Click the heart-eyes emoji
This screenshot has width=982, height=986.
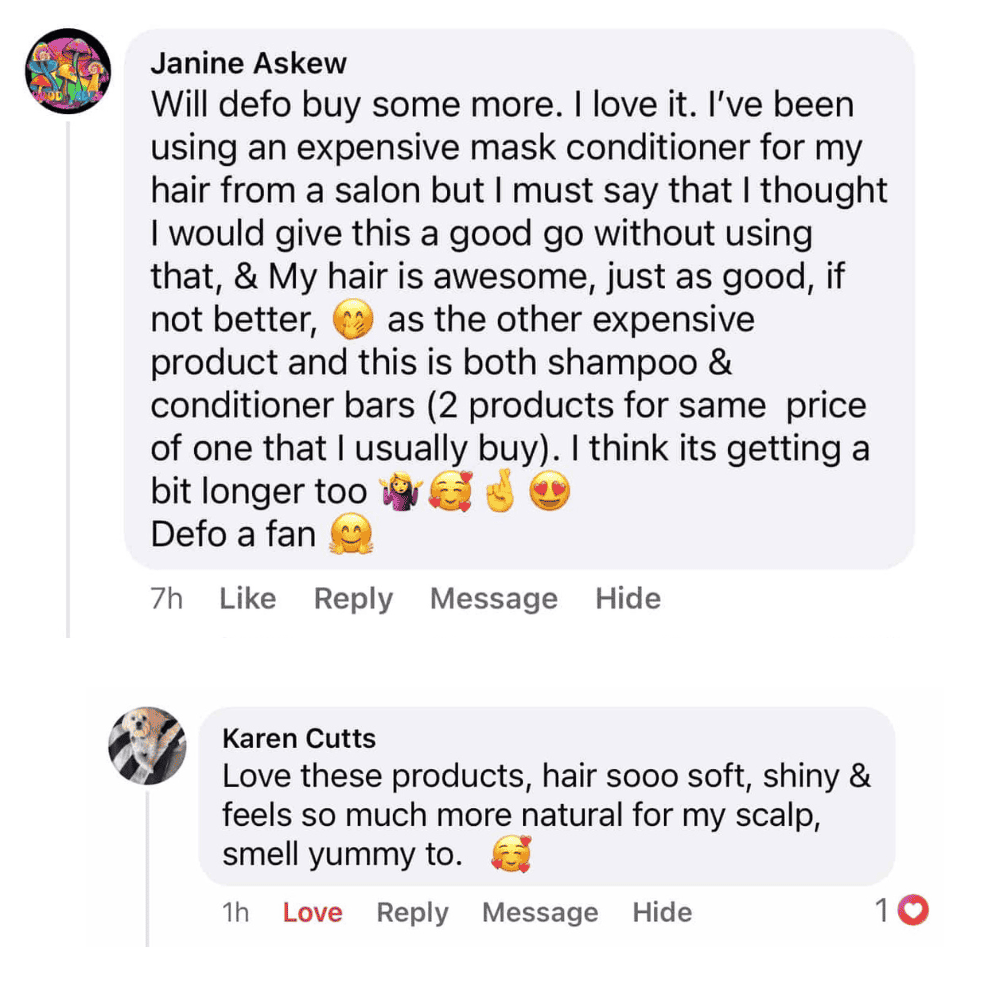549,493
